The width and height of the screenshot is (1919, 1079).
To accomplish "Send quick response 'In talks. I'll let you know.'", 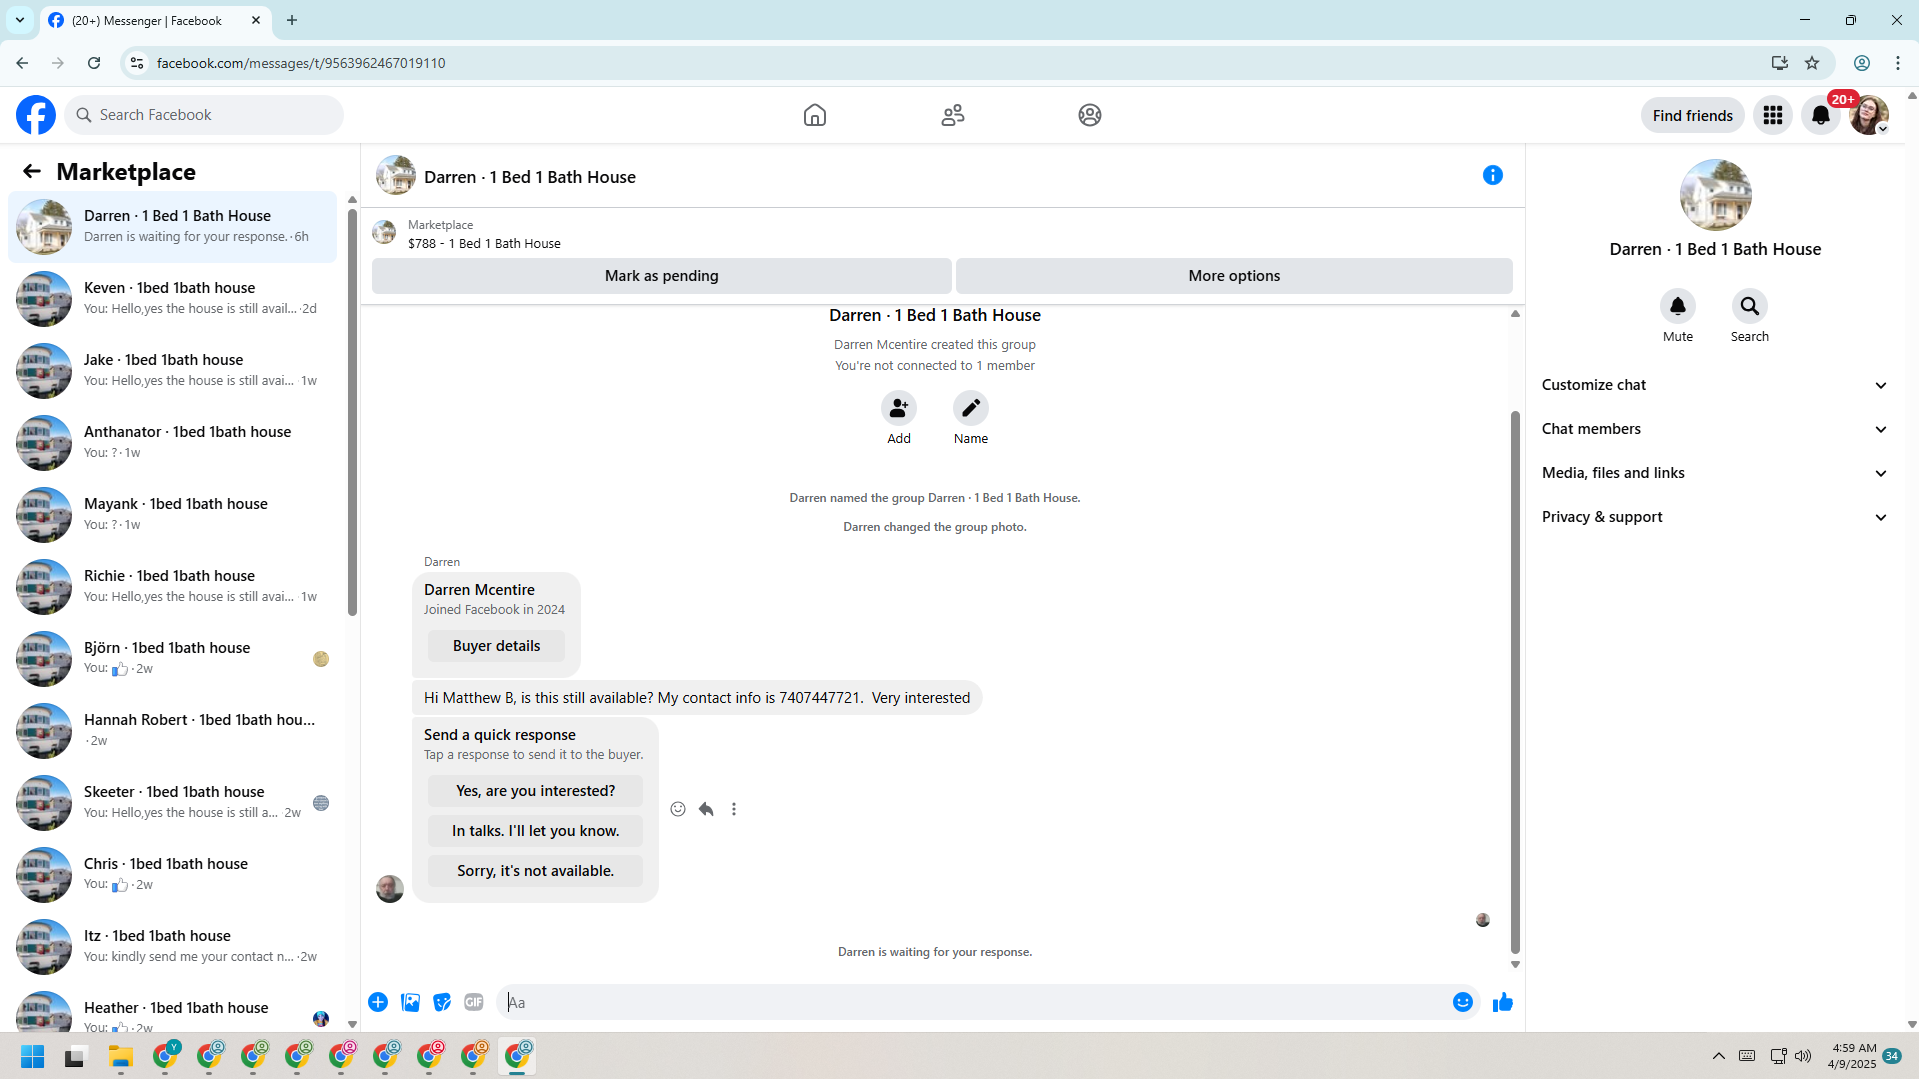I will point(536,831).
